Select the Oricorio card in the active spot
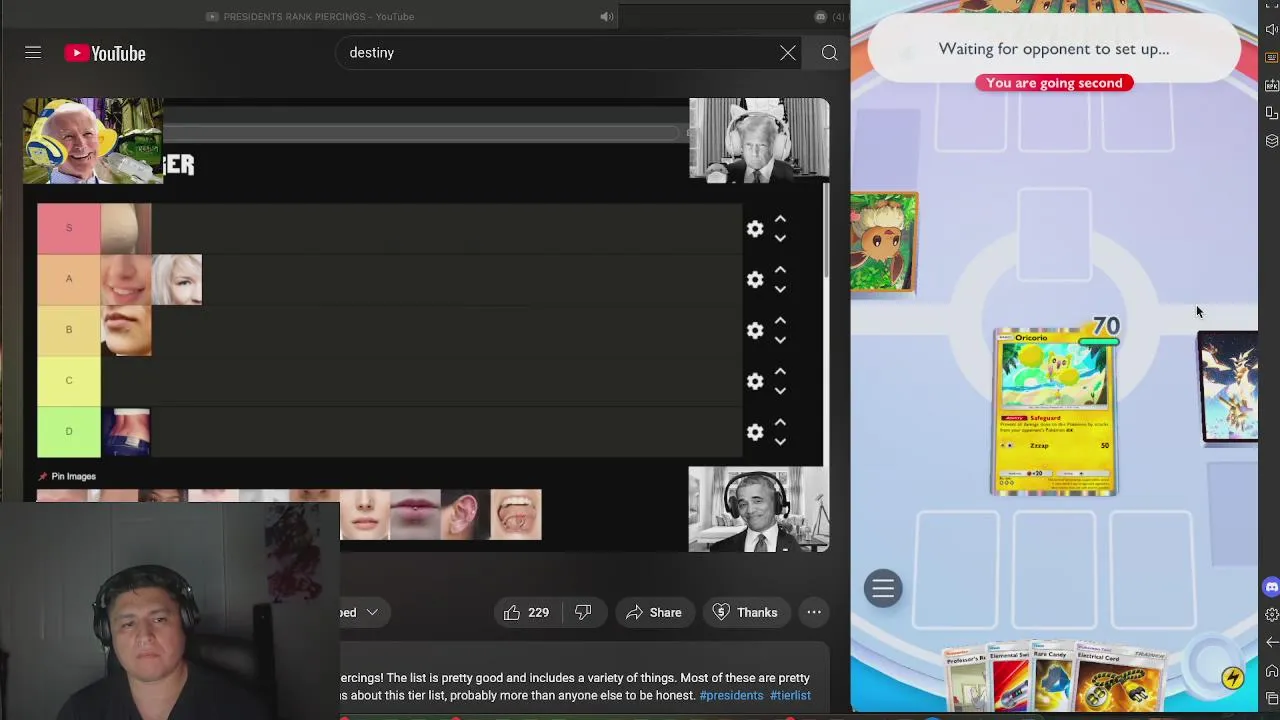This screenshot has width=1280, height=720. point(1054,412)
